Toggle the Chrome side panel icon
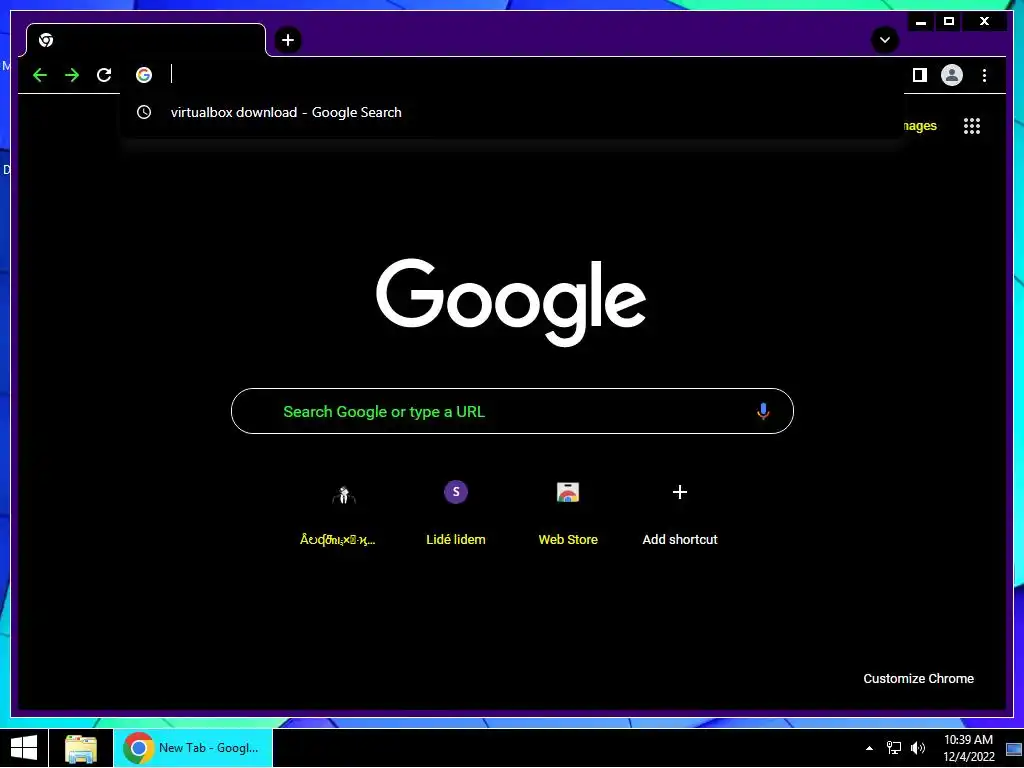Image resolution: width=1024 pixels, height=768 pixels. (x=920, y=75)
